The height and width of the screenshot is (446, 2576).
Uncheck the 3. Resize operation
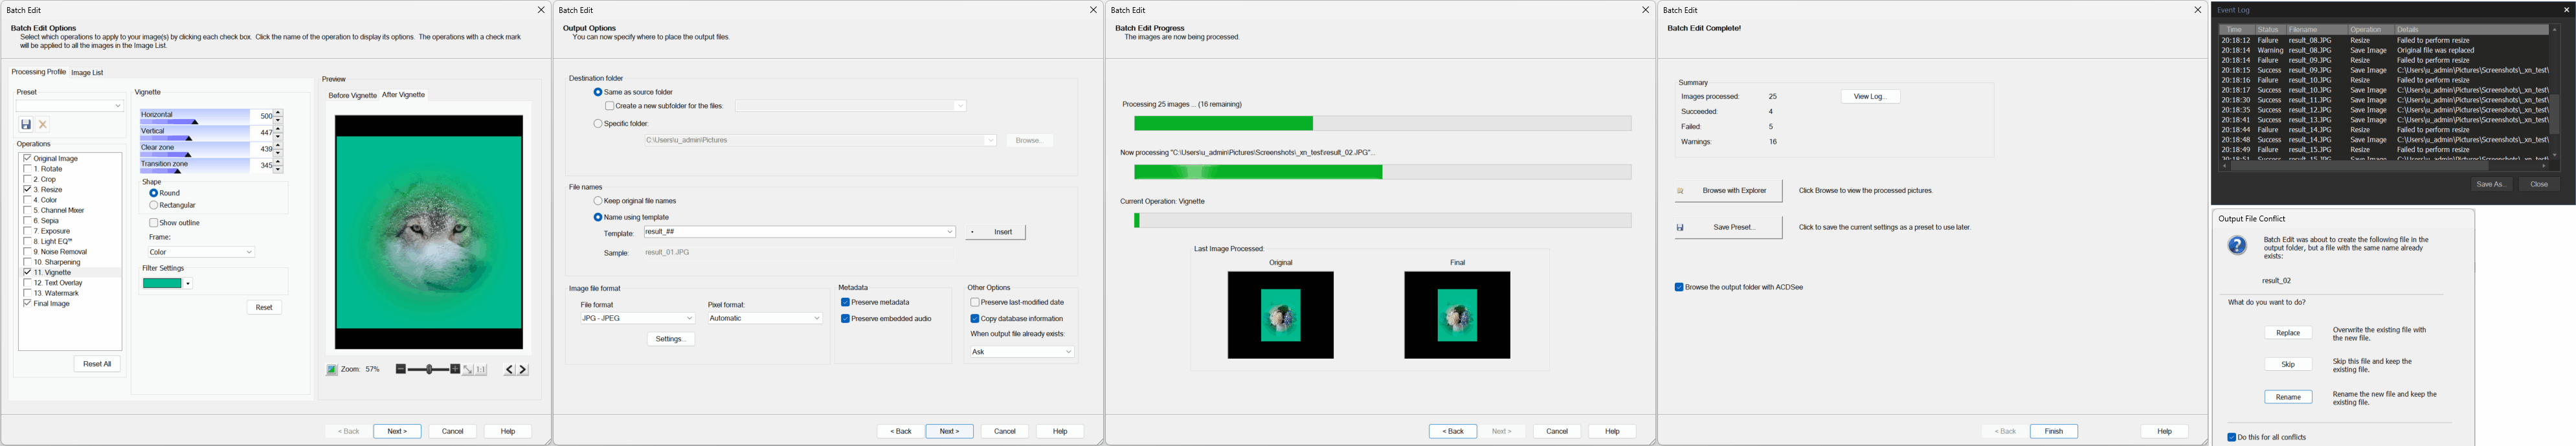tap(27, 189)
